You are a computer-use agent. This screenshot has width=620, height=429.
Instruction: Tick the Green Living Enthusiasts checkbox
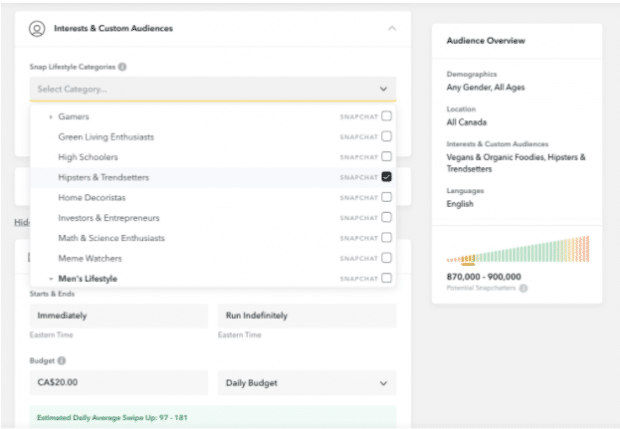pyautogui.click(x=386, y=137)
